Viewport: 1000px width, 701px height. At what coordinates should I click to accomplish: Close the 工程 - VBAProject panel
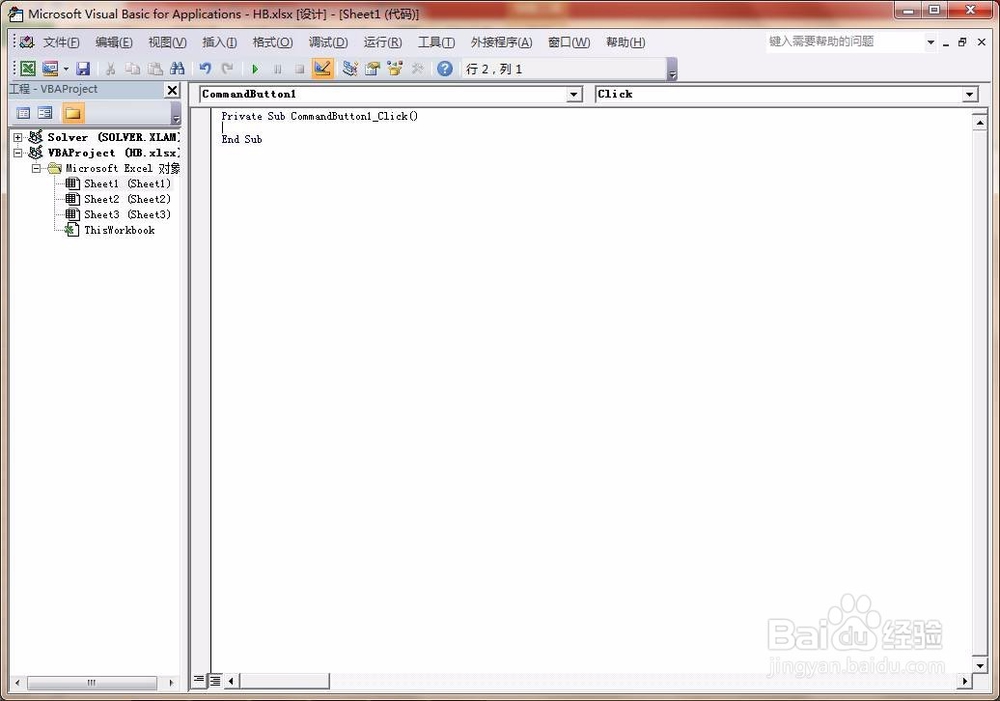172,90
